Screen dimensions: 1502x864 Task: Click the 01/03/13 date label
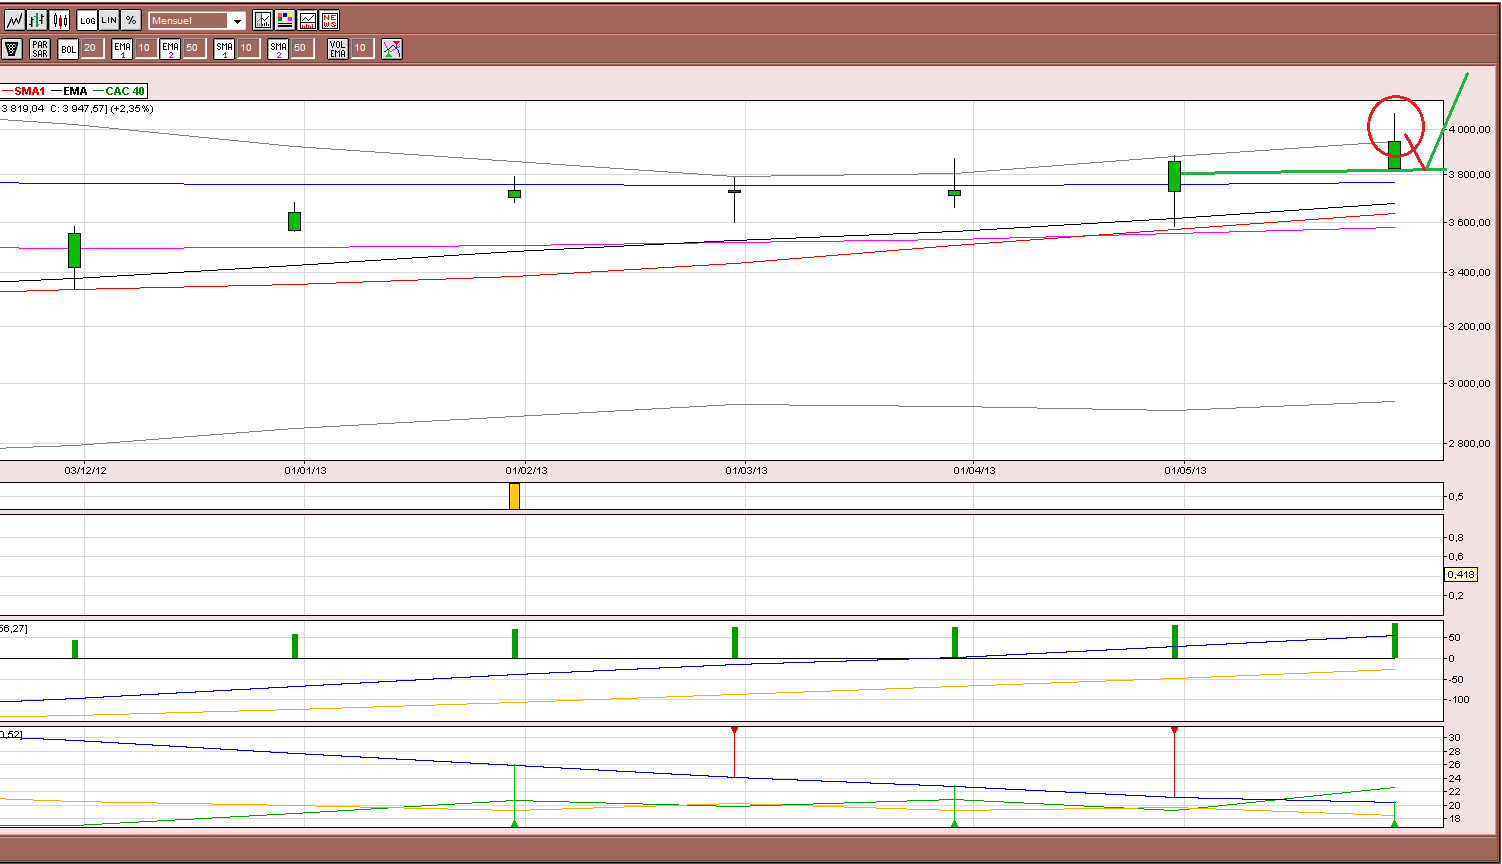tap(746, 470)
